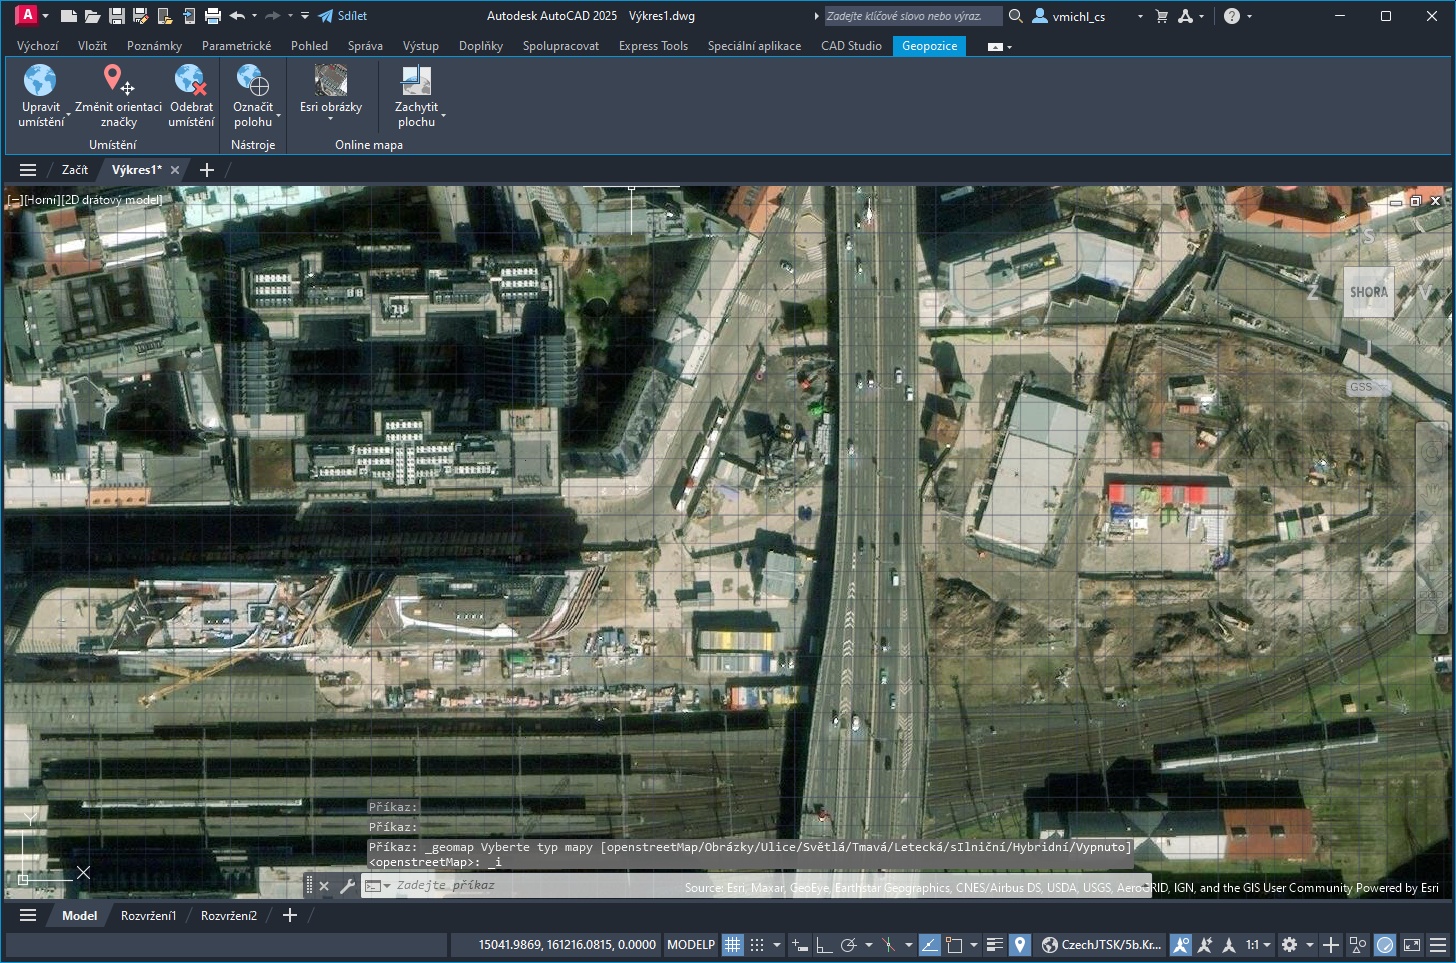Switch to Rozvržení2 layout tab
The width and height of the screenshot is (1456, 963).
point(229,915)
